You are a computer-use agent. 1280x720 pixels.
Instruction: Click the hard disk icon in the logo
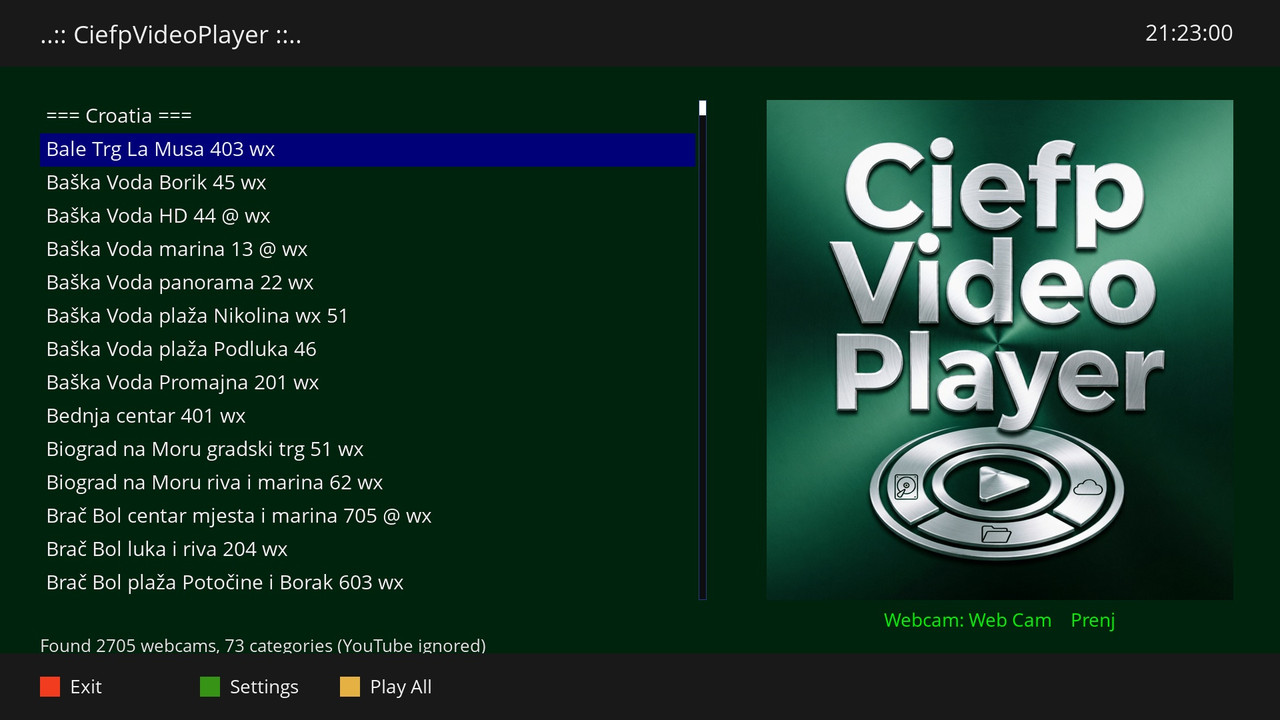tap(907, 488)
